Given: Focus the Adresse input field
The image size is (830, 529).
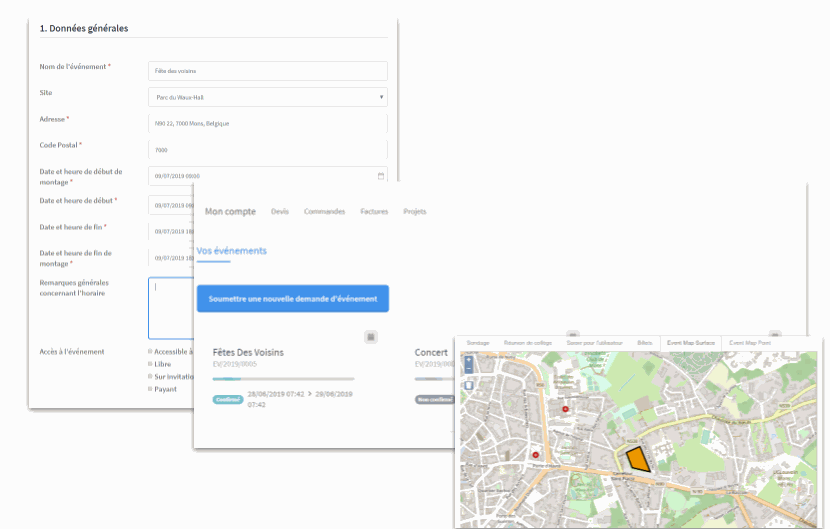Looking at the screenshot, I should pyautogui.click(x=268, y=123).
